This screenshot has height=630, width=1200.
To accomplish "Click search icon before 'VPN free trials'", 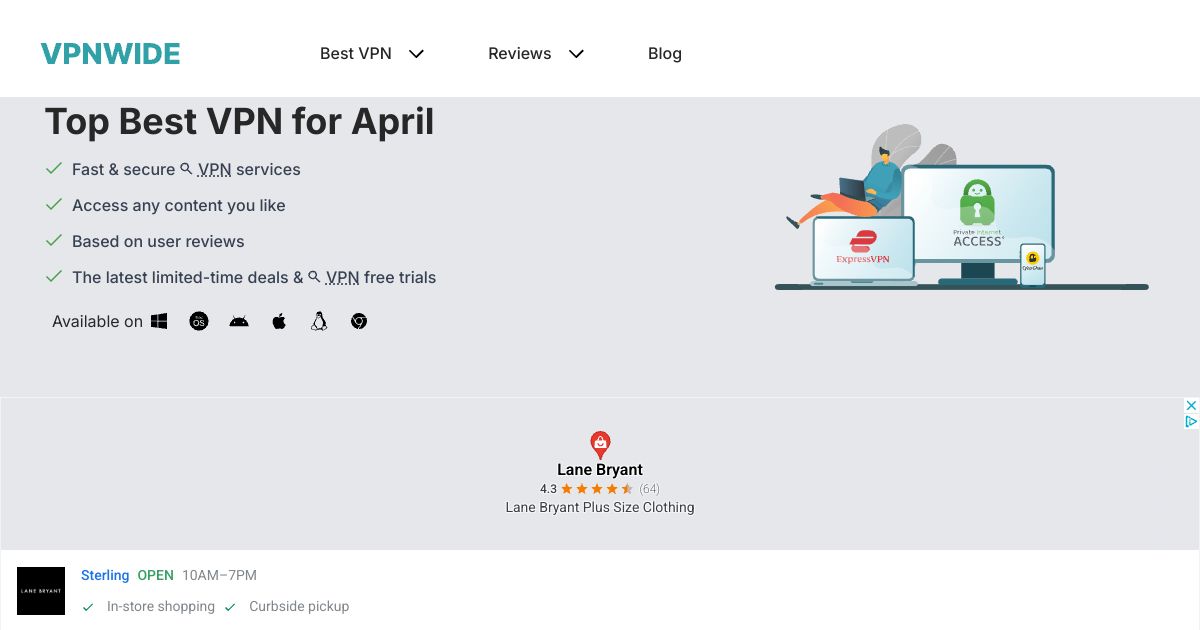I will point(314,277).
